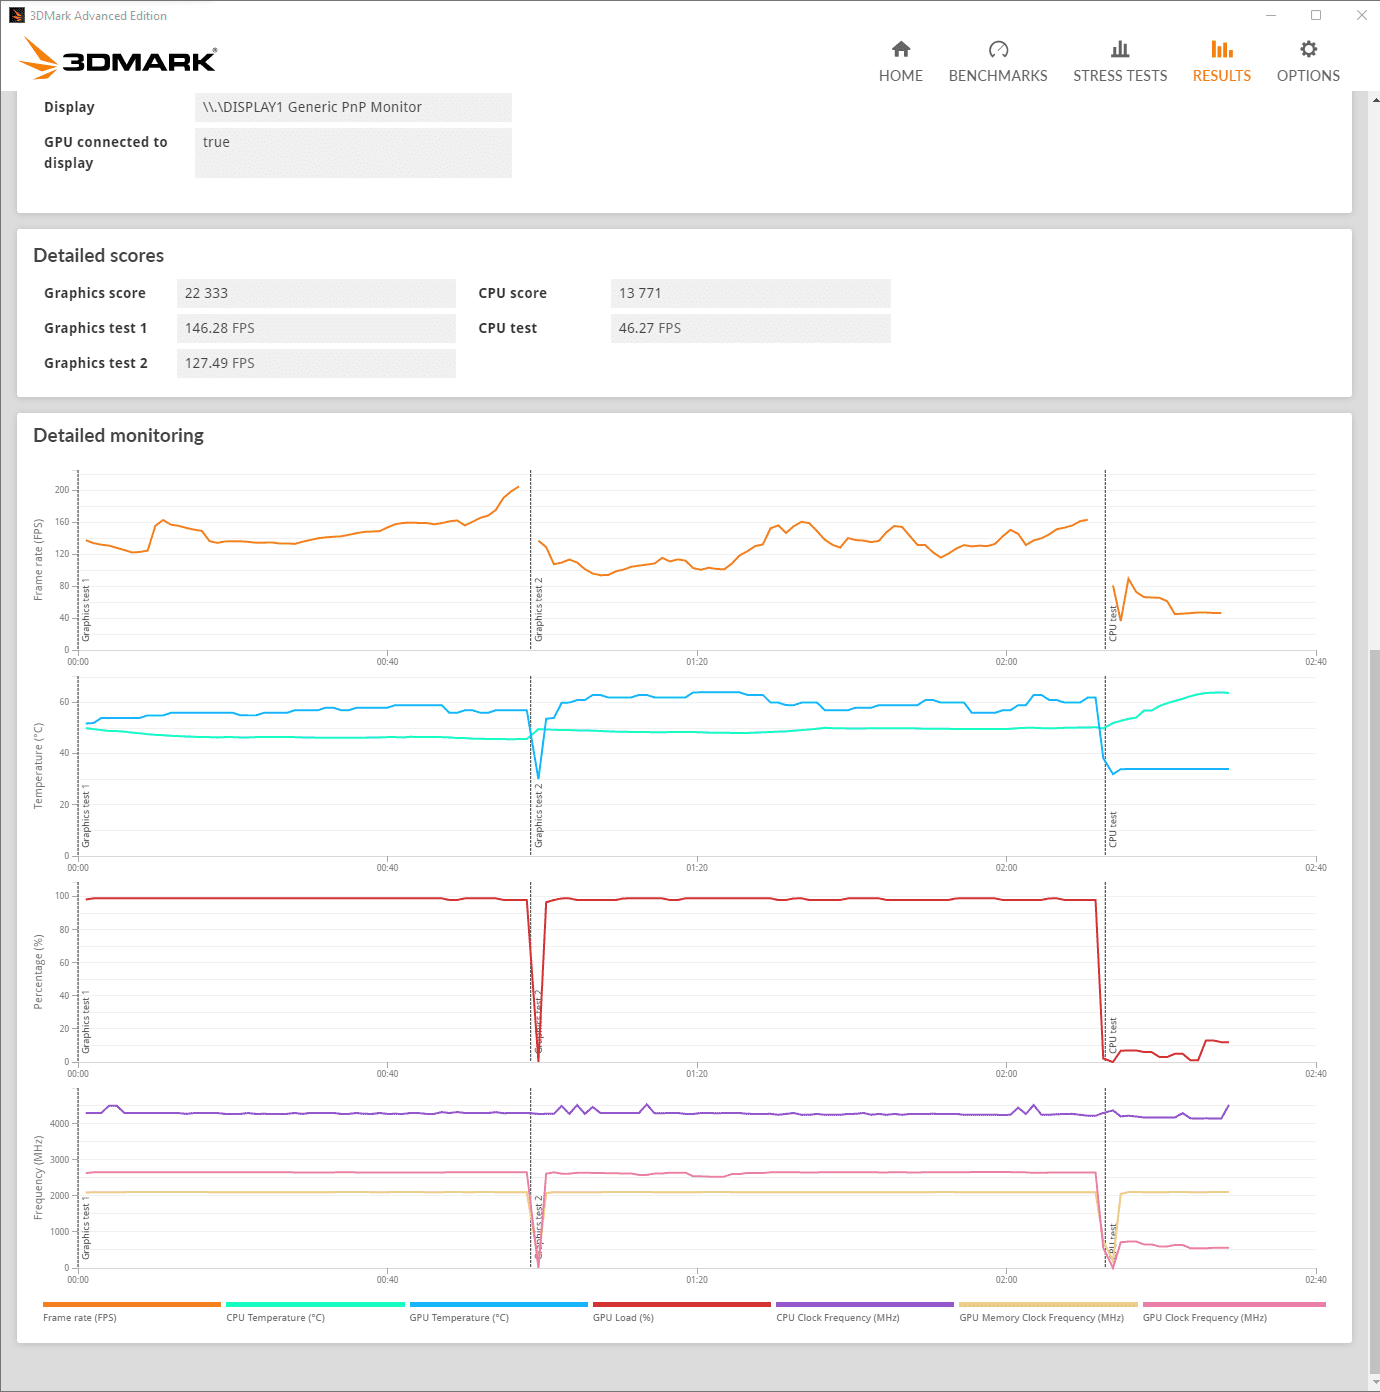
Task: Open the Benchmarks gauge icon
Action: (998, 49)
